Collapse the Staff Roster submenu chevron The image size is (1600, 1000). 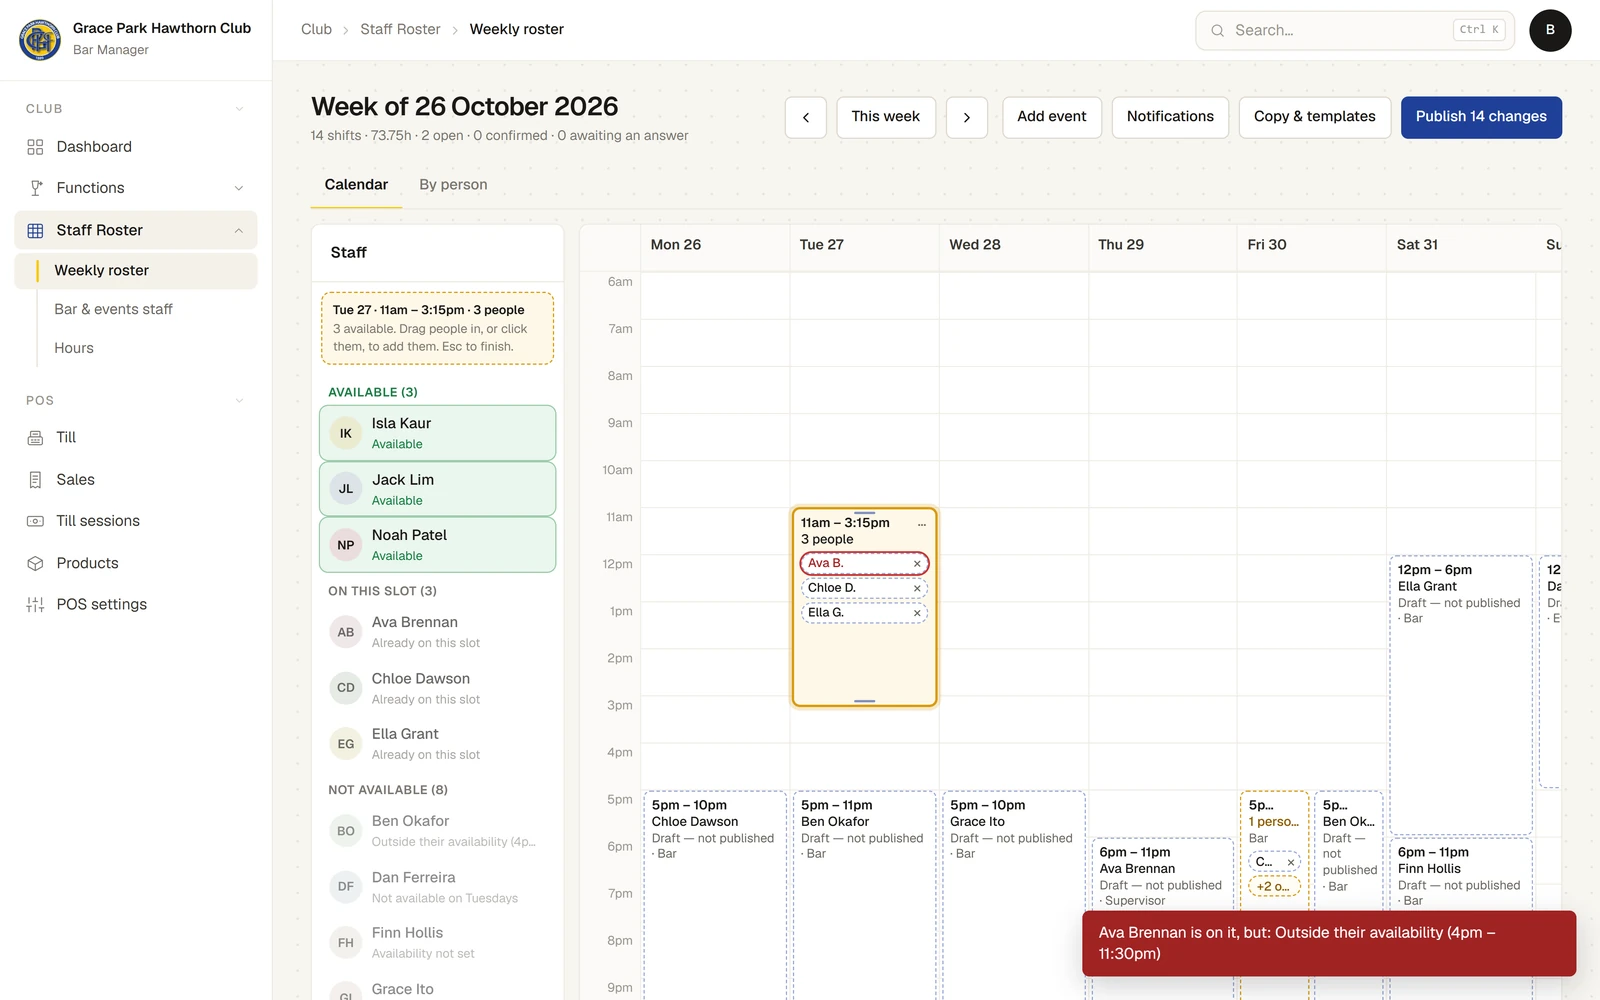pos(239,231)
